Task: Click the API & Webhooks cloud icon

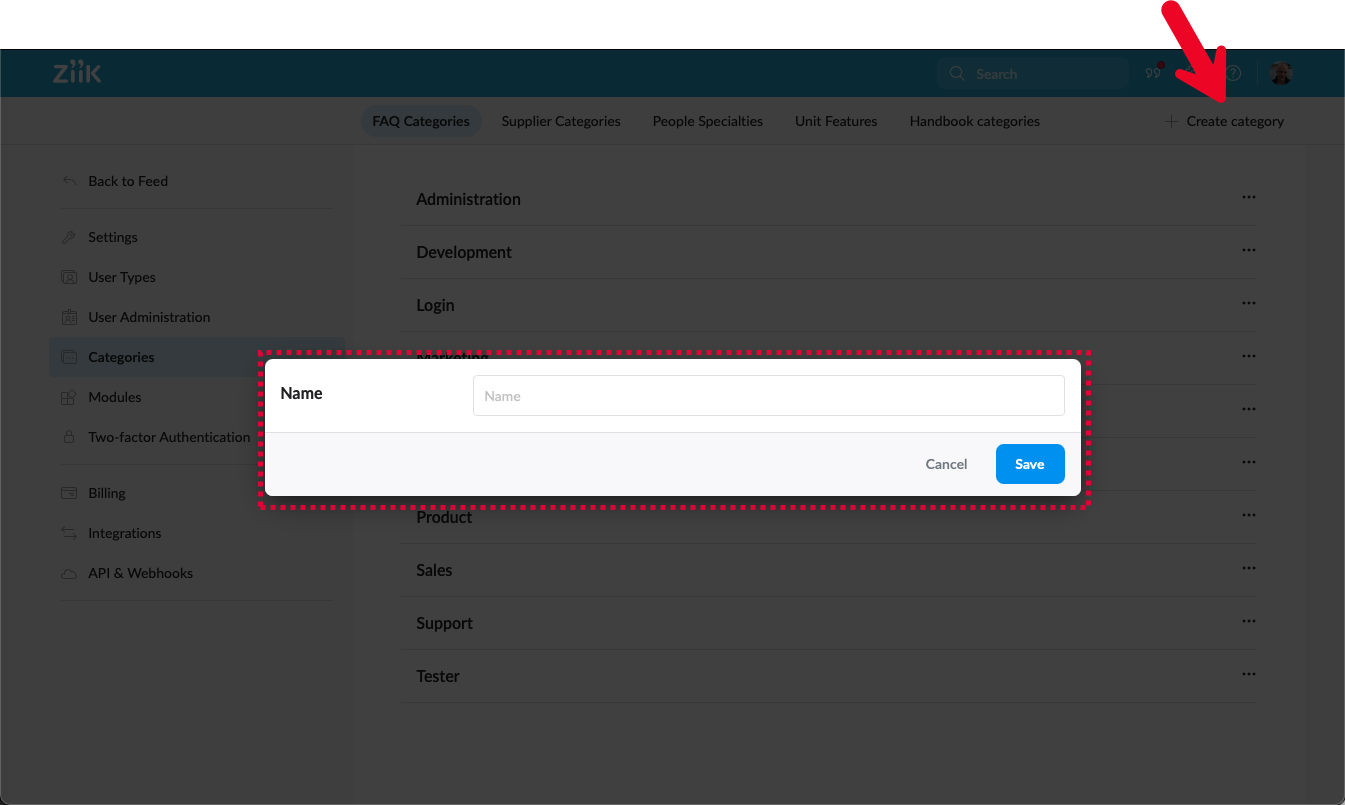Action: (69, 573)
